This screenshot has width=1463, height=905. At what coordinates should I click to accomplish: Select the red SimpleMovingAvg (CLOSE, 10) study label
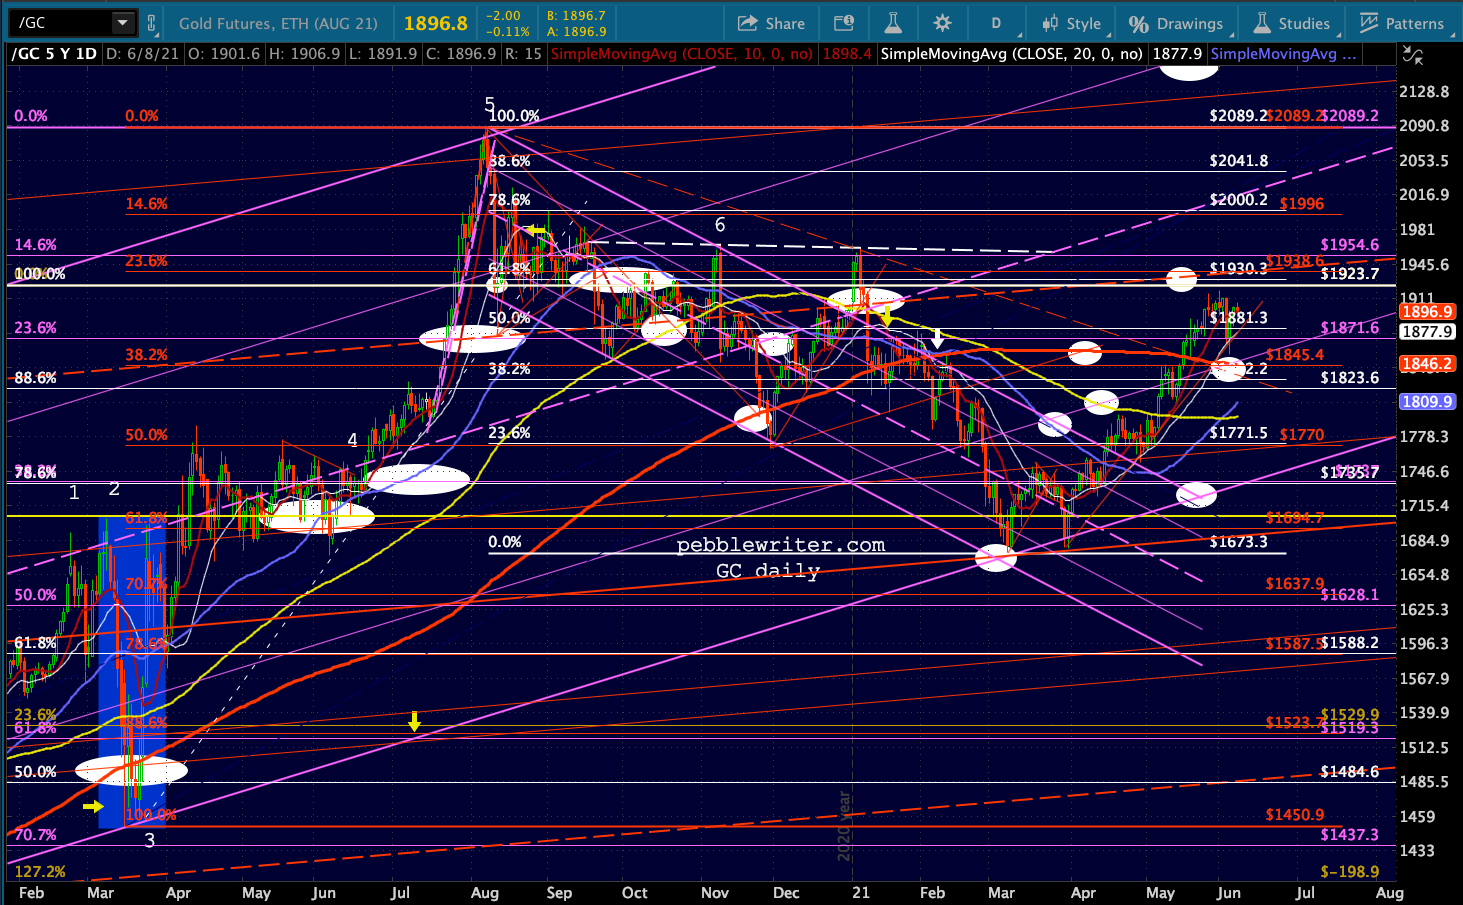pos(682,54)
